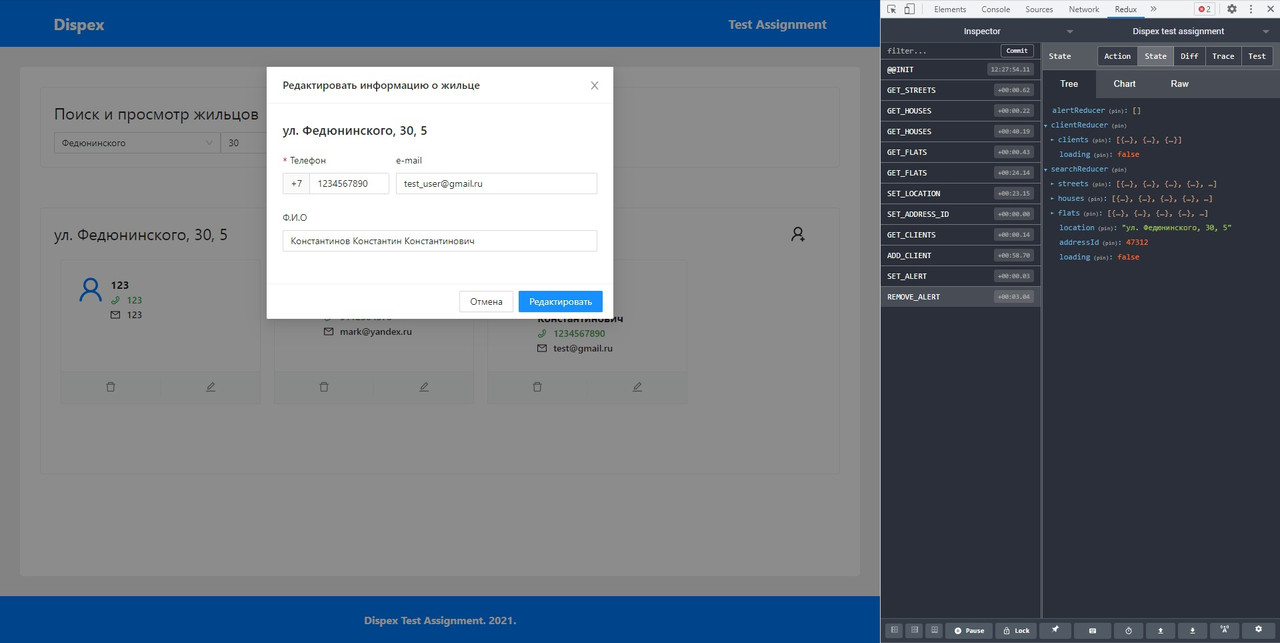Delete the test@gmail.ru resident card
Viewport: 1280px width, 643px height.
click(537, 387)
